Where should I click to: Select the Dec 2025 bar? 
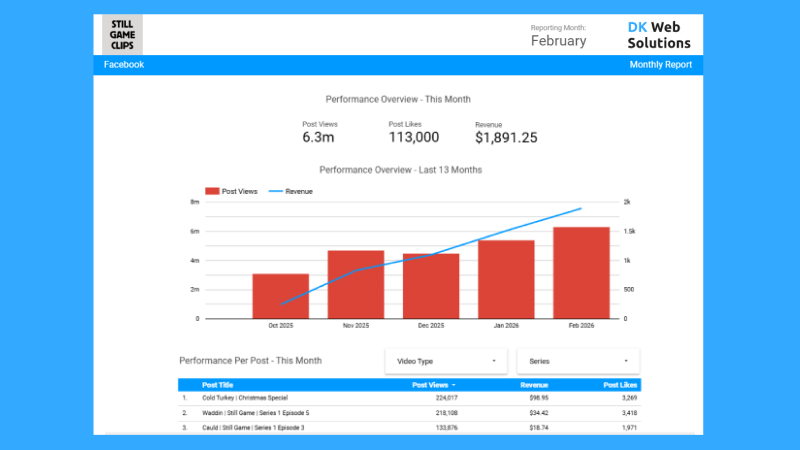[431, 286]
